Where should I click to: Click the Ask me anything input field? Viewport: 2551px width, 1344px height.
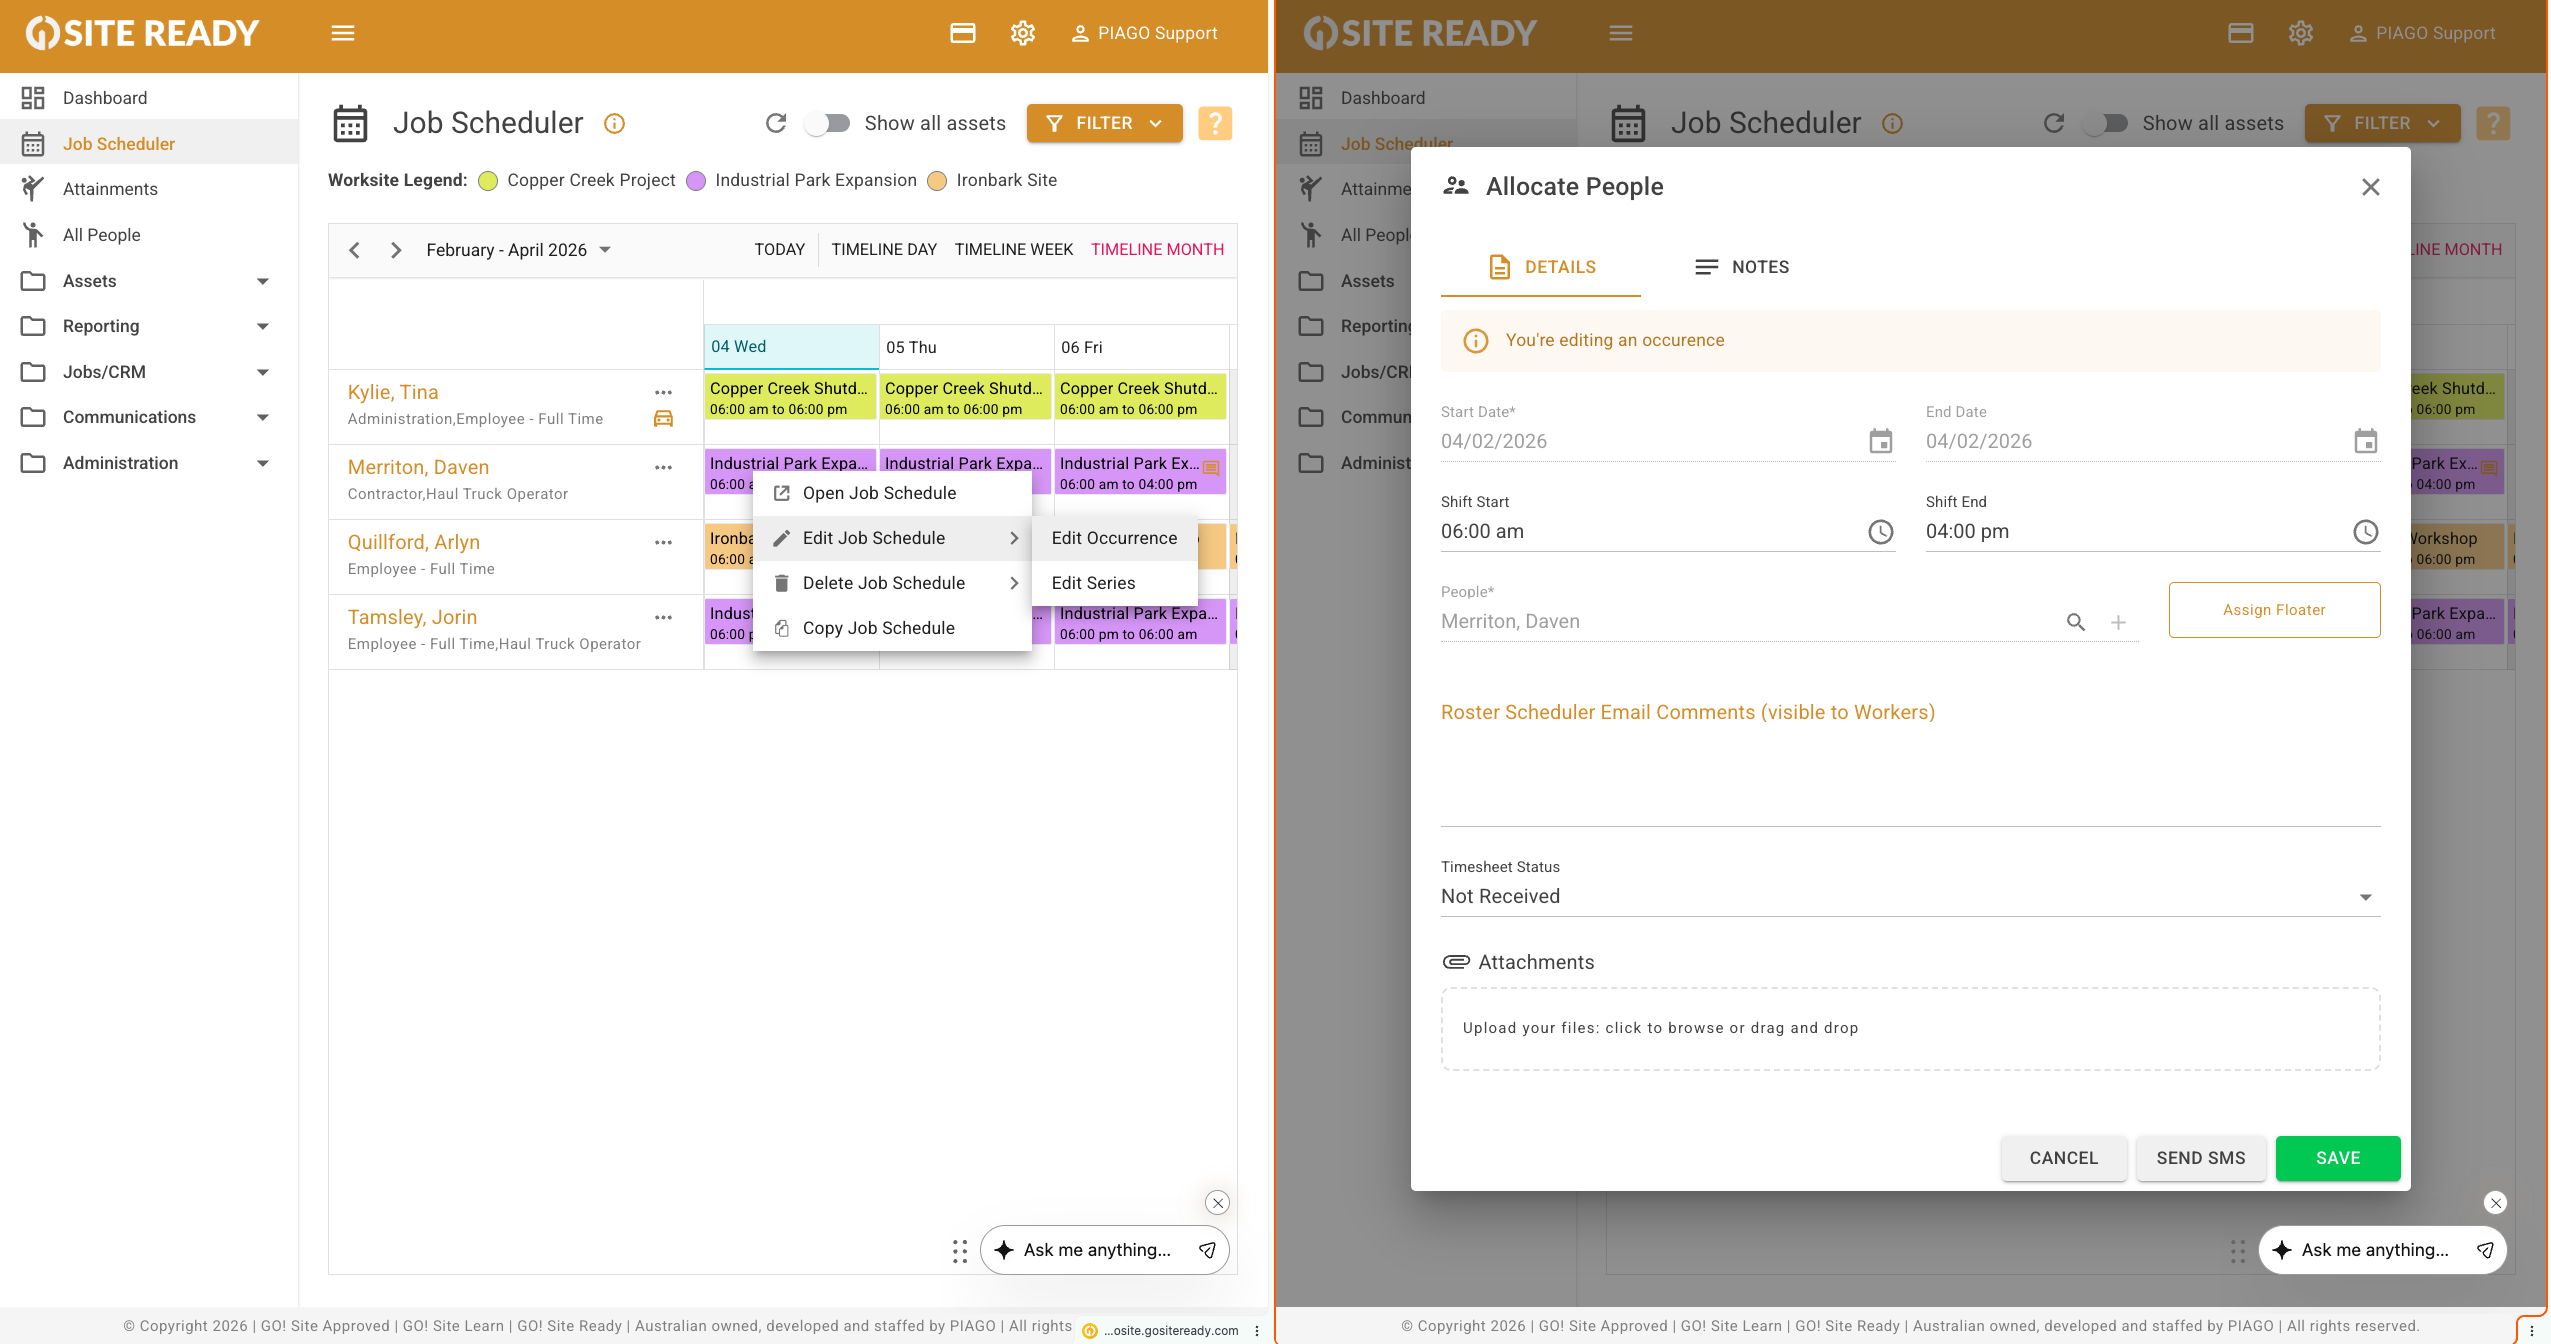(1097, 1250)
